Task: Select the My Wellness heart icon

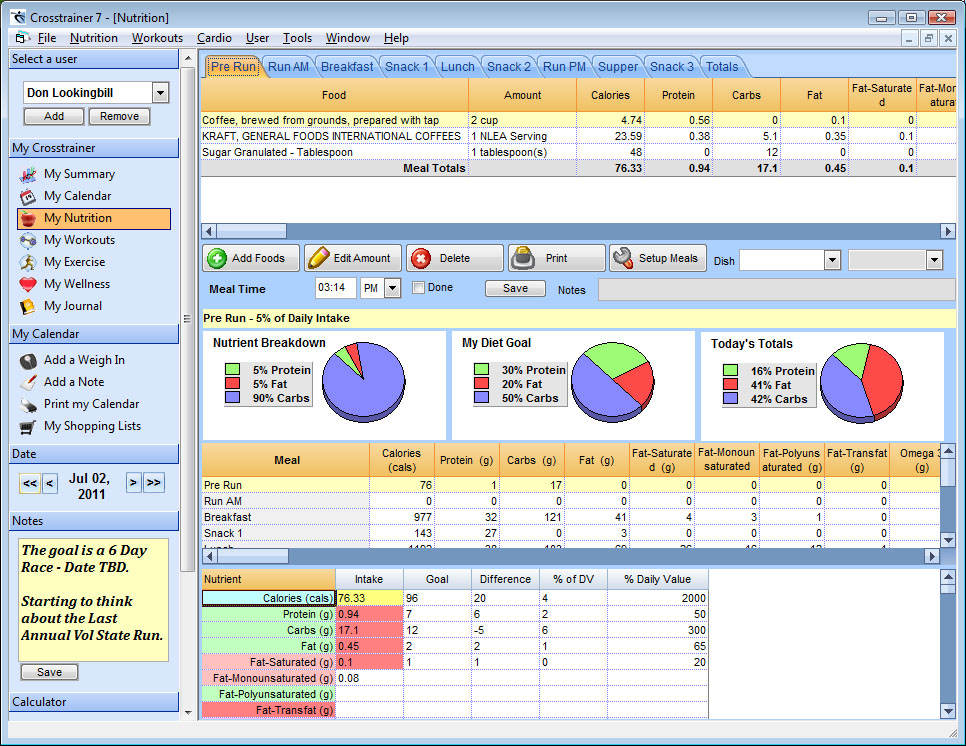Action: (28, 285)
